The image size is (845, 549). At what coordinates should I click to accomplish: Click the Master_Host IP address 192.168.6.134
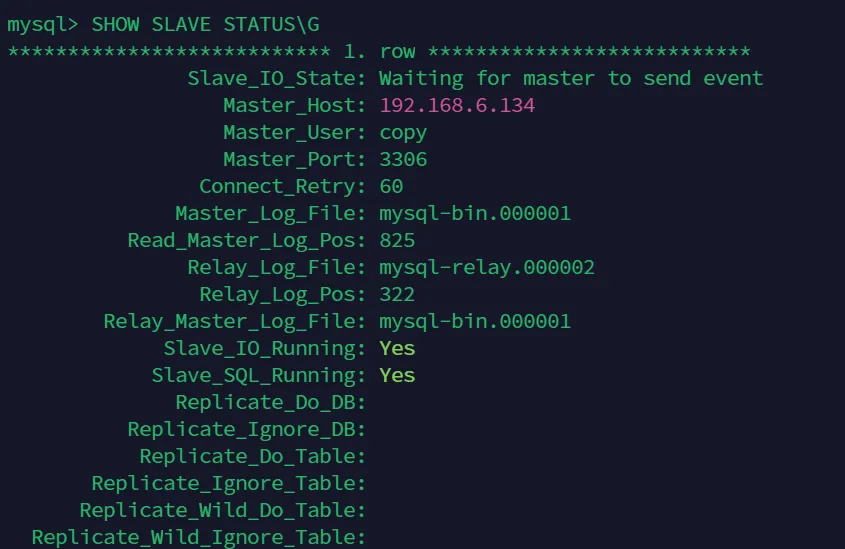(x=457, y=105)
